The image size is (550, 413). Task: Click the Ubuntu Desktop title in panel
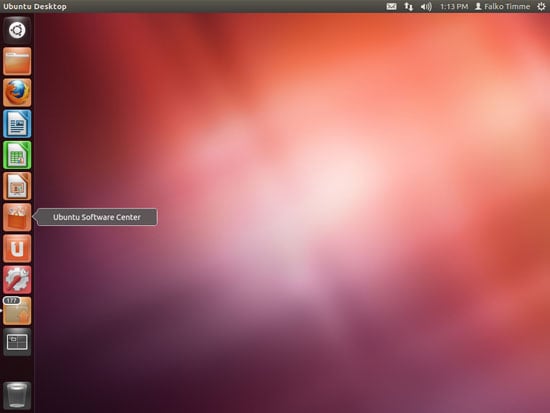click(35, 6)
